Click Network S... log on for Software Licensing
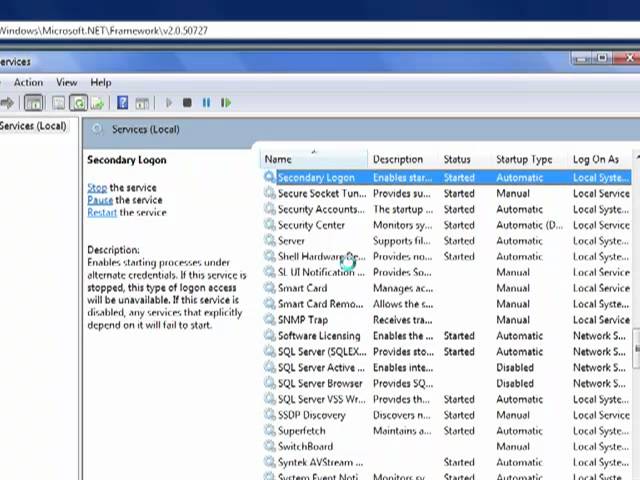This screenshot has height=480, width=640. coord(599,336)
